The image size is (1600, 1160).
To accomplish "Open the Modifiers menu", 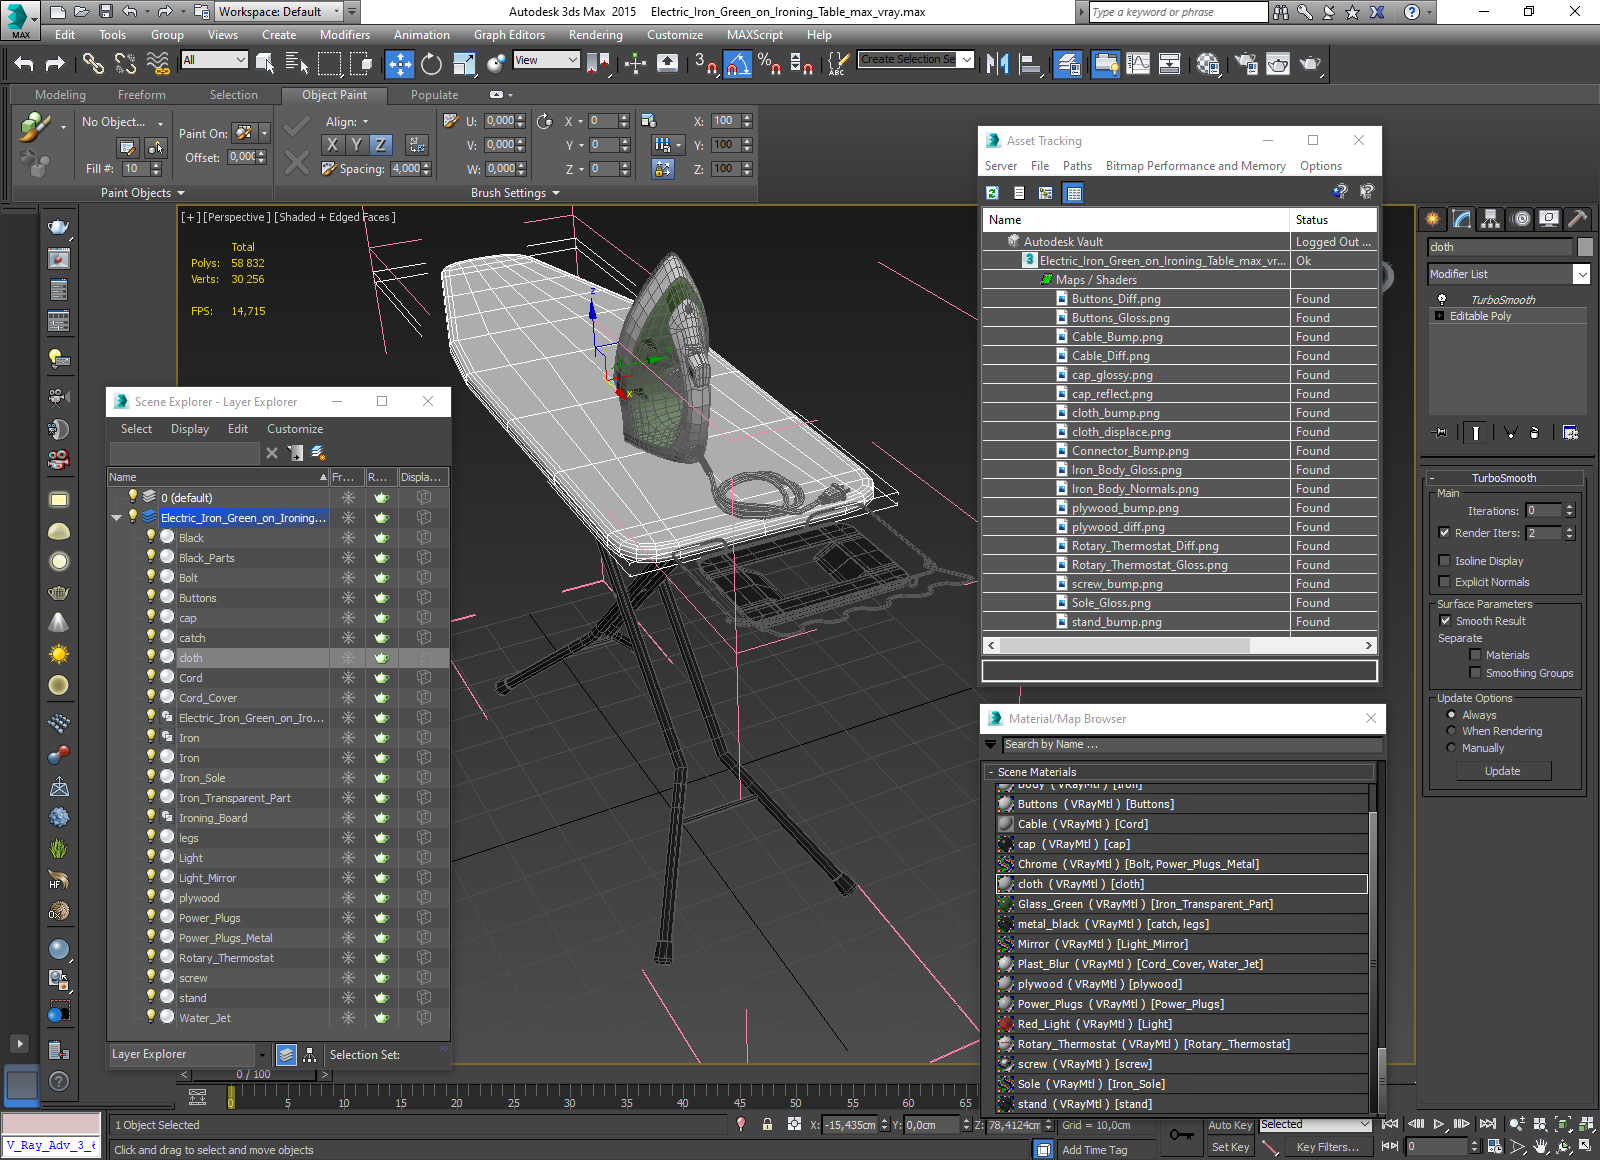I will (x=344, y=35).
